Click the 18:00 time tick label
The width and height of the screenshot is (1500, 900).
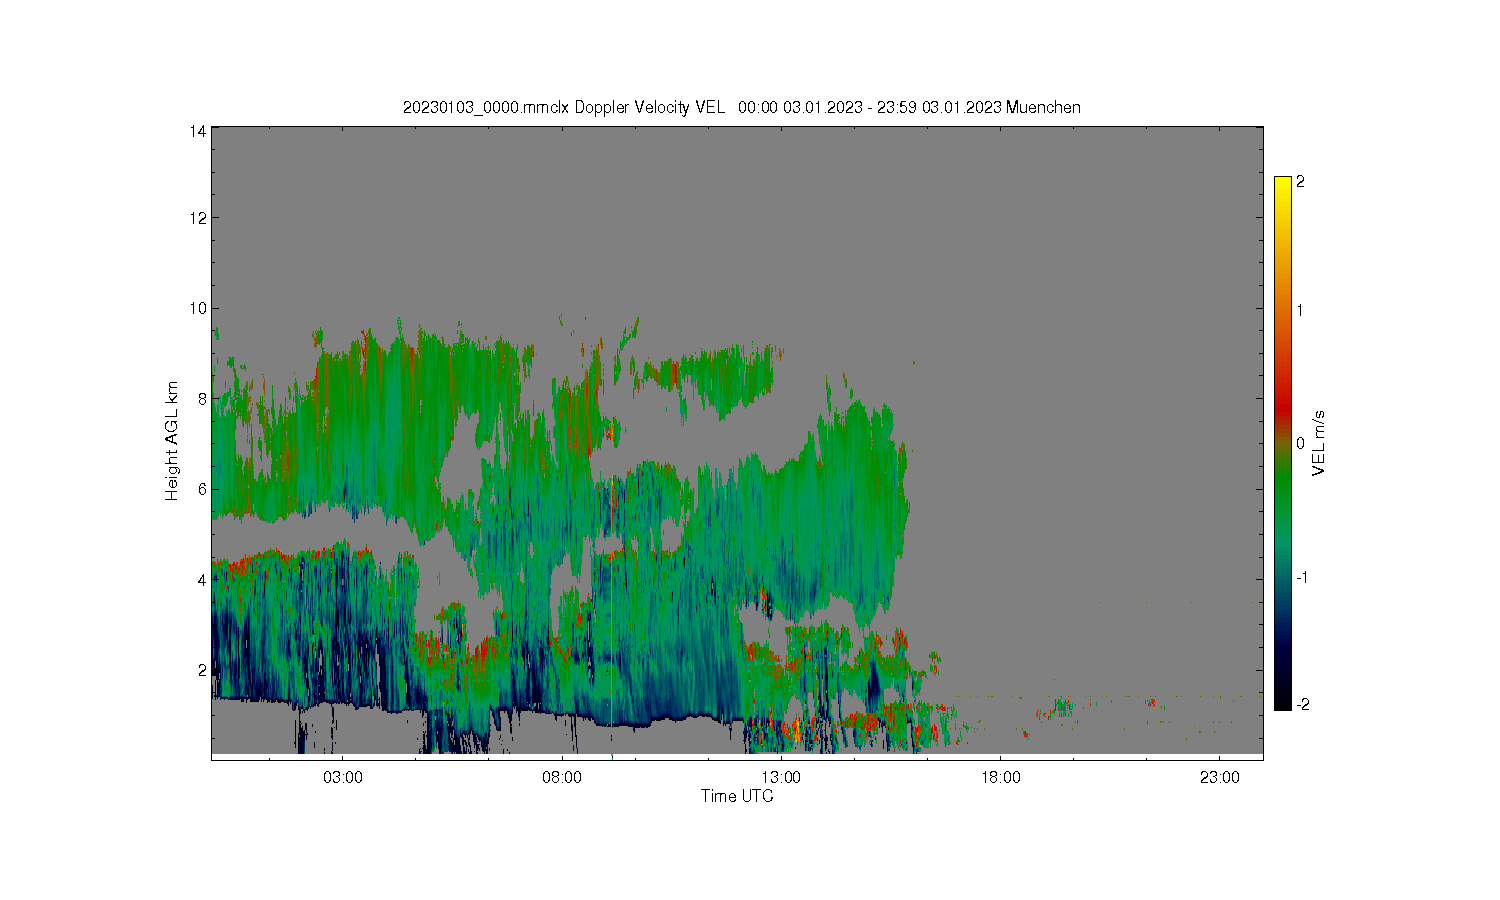tap(1000, 777)
